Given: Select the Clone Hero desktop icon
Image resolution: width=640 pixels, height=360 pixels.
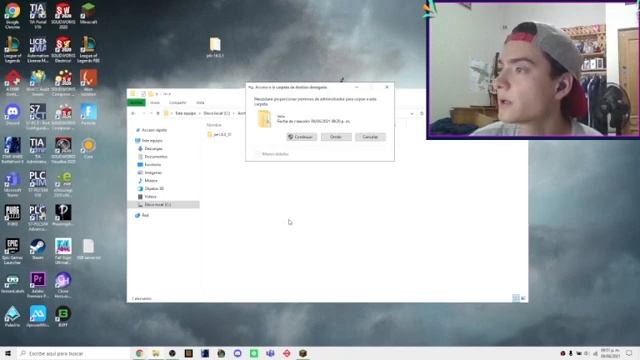Looking at the screenshot, I should [63, 285].
